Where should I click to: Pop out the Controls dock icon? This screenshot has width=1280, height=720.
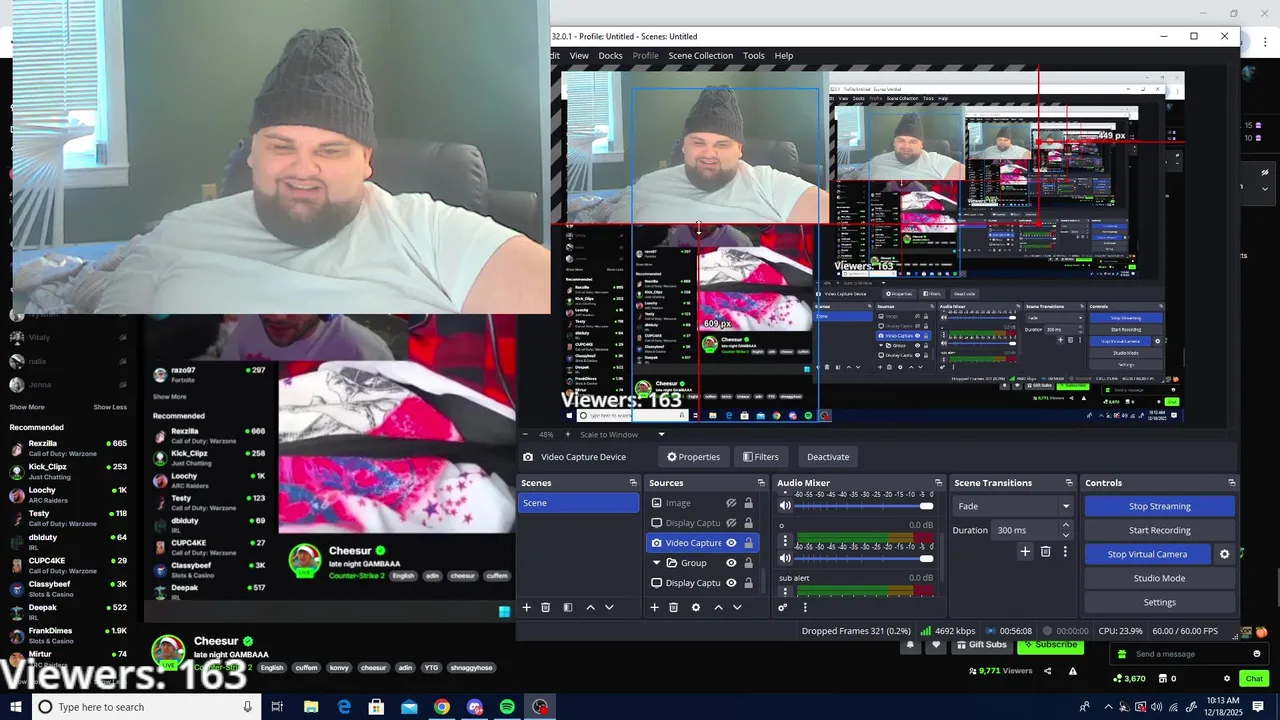click(1231, 483)
